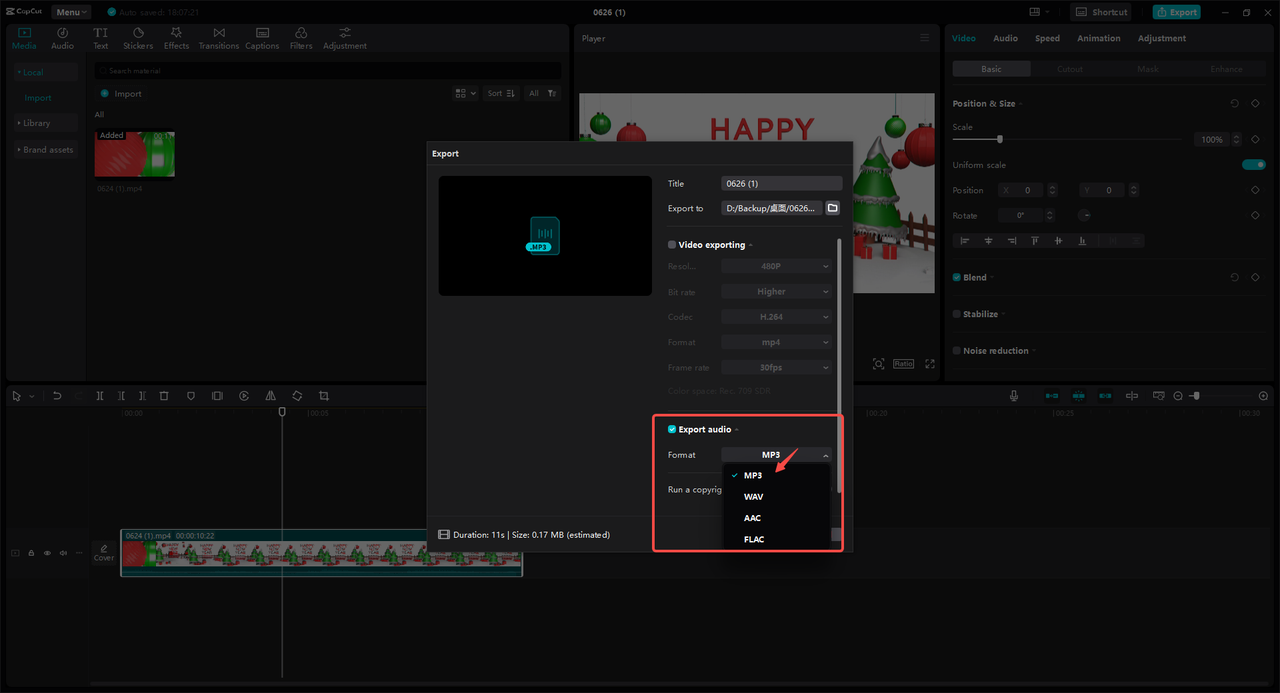Click the timeline crop icon

coord(324,396)
